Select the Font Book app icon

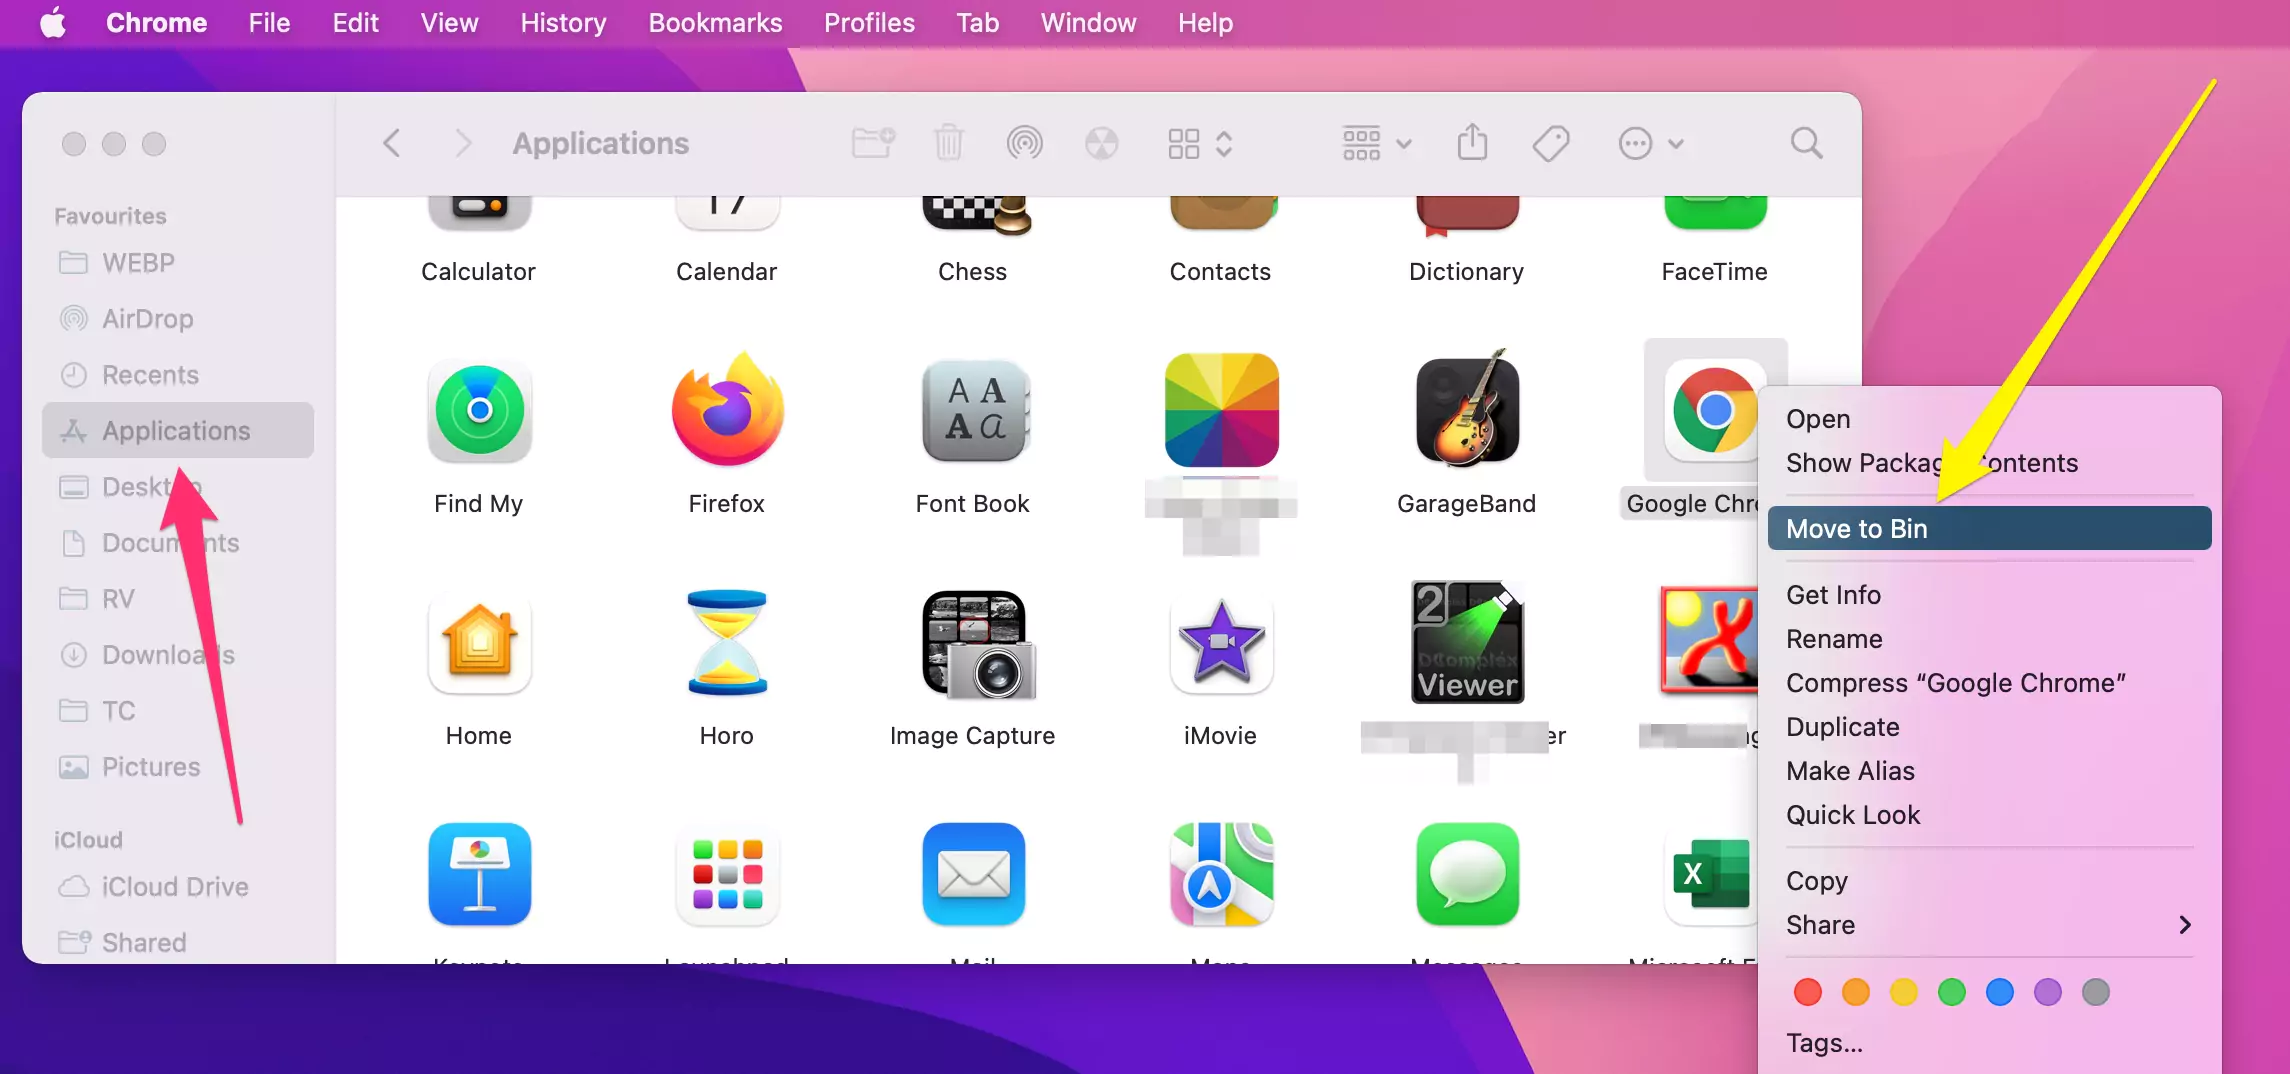pyautogui.click(x=974, y=411)
